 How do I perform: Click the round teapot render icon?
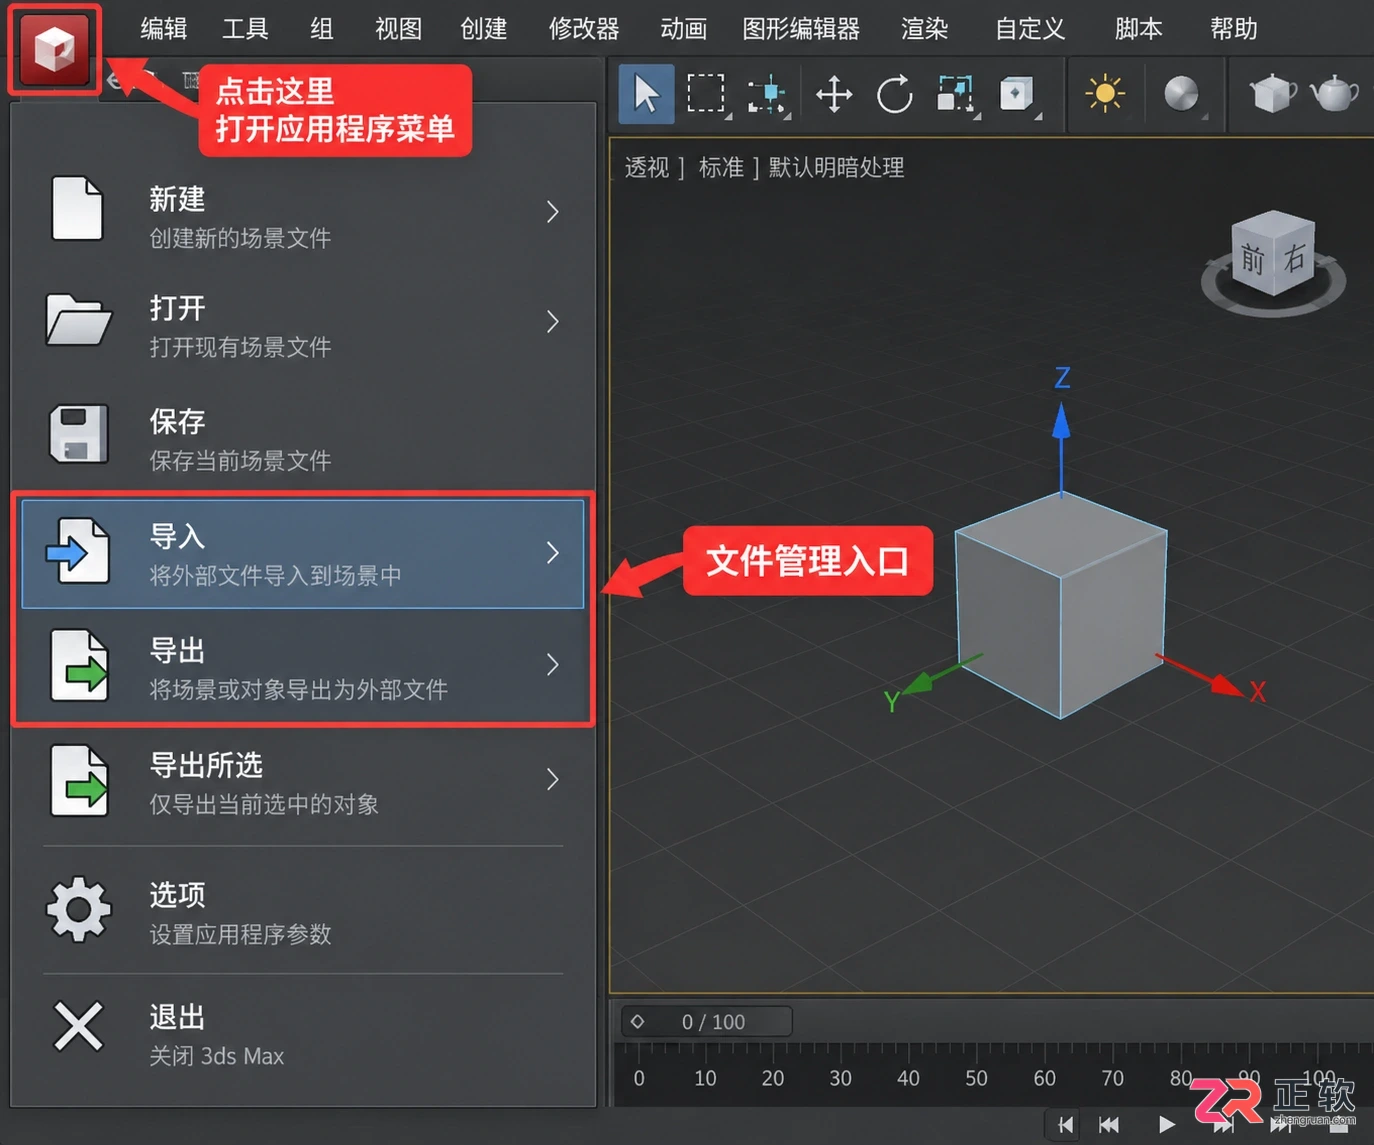pyautogui.click(x=1334, y=94)
